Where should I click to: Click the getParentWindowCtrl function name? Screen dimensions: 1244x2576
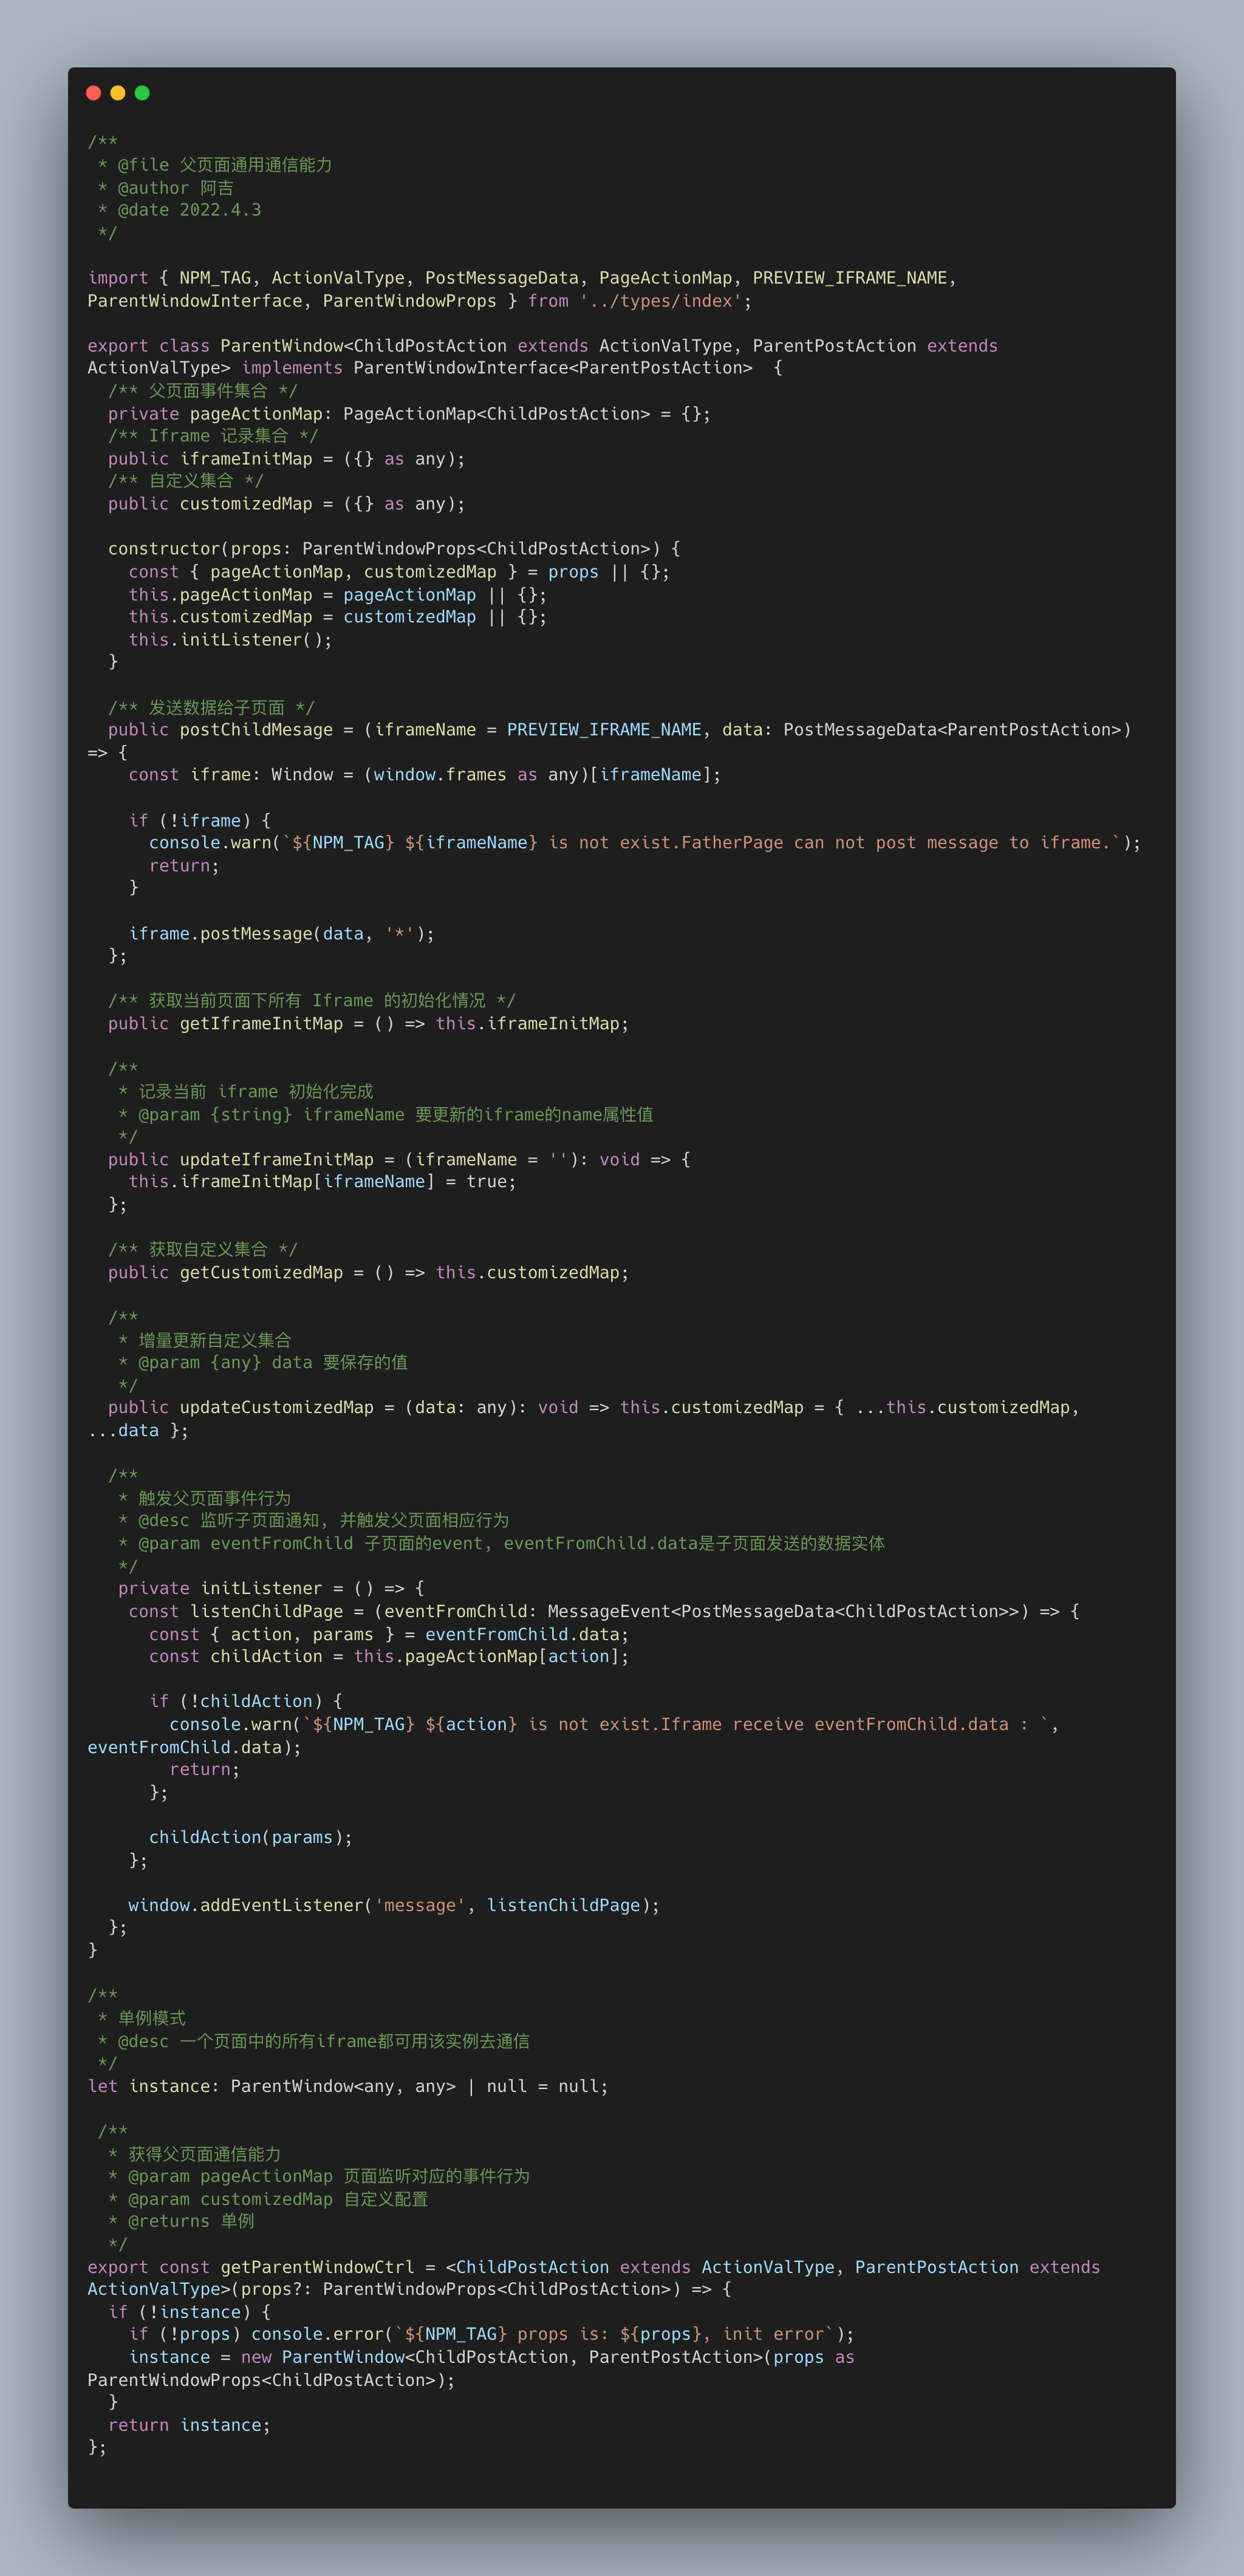tap(317, 2267)
